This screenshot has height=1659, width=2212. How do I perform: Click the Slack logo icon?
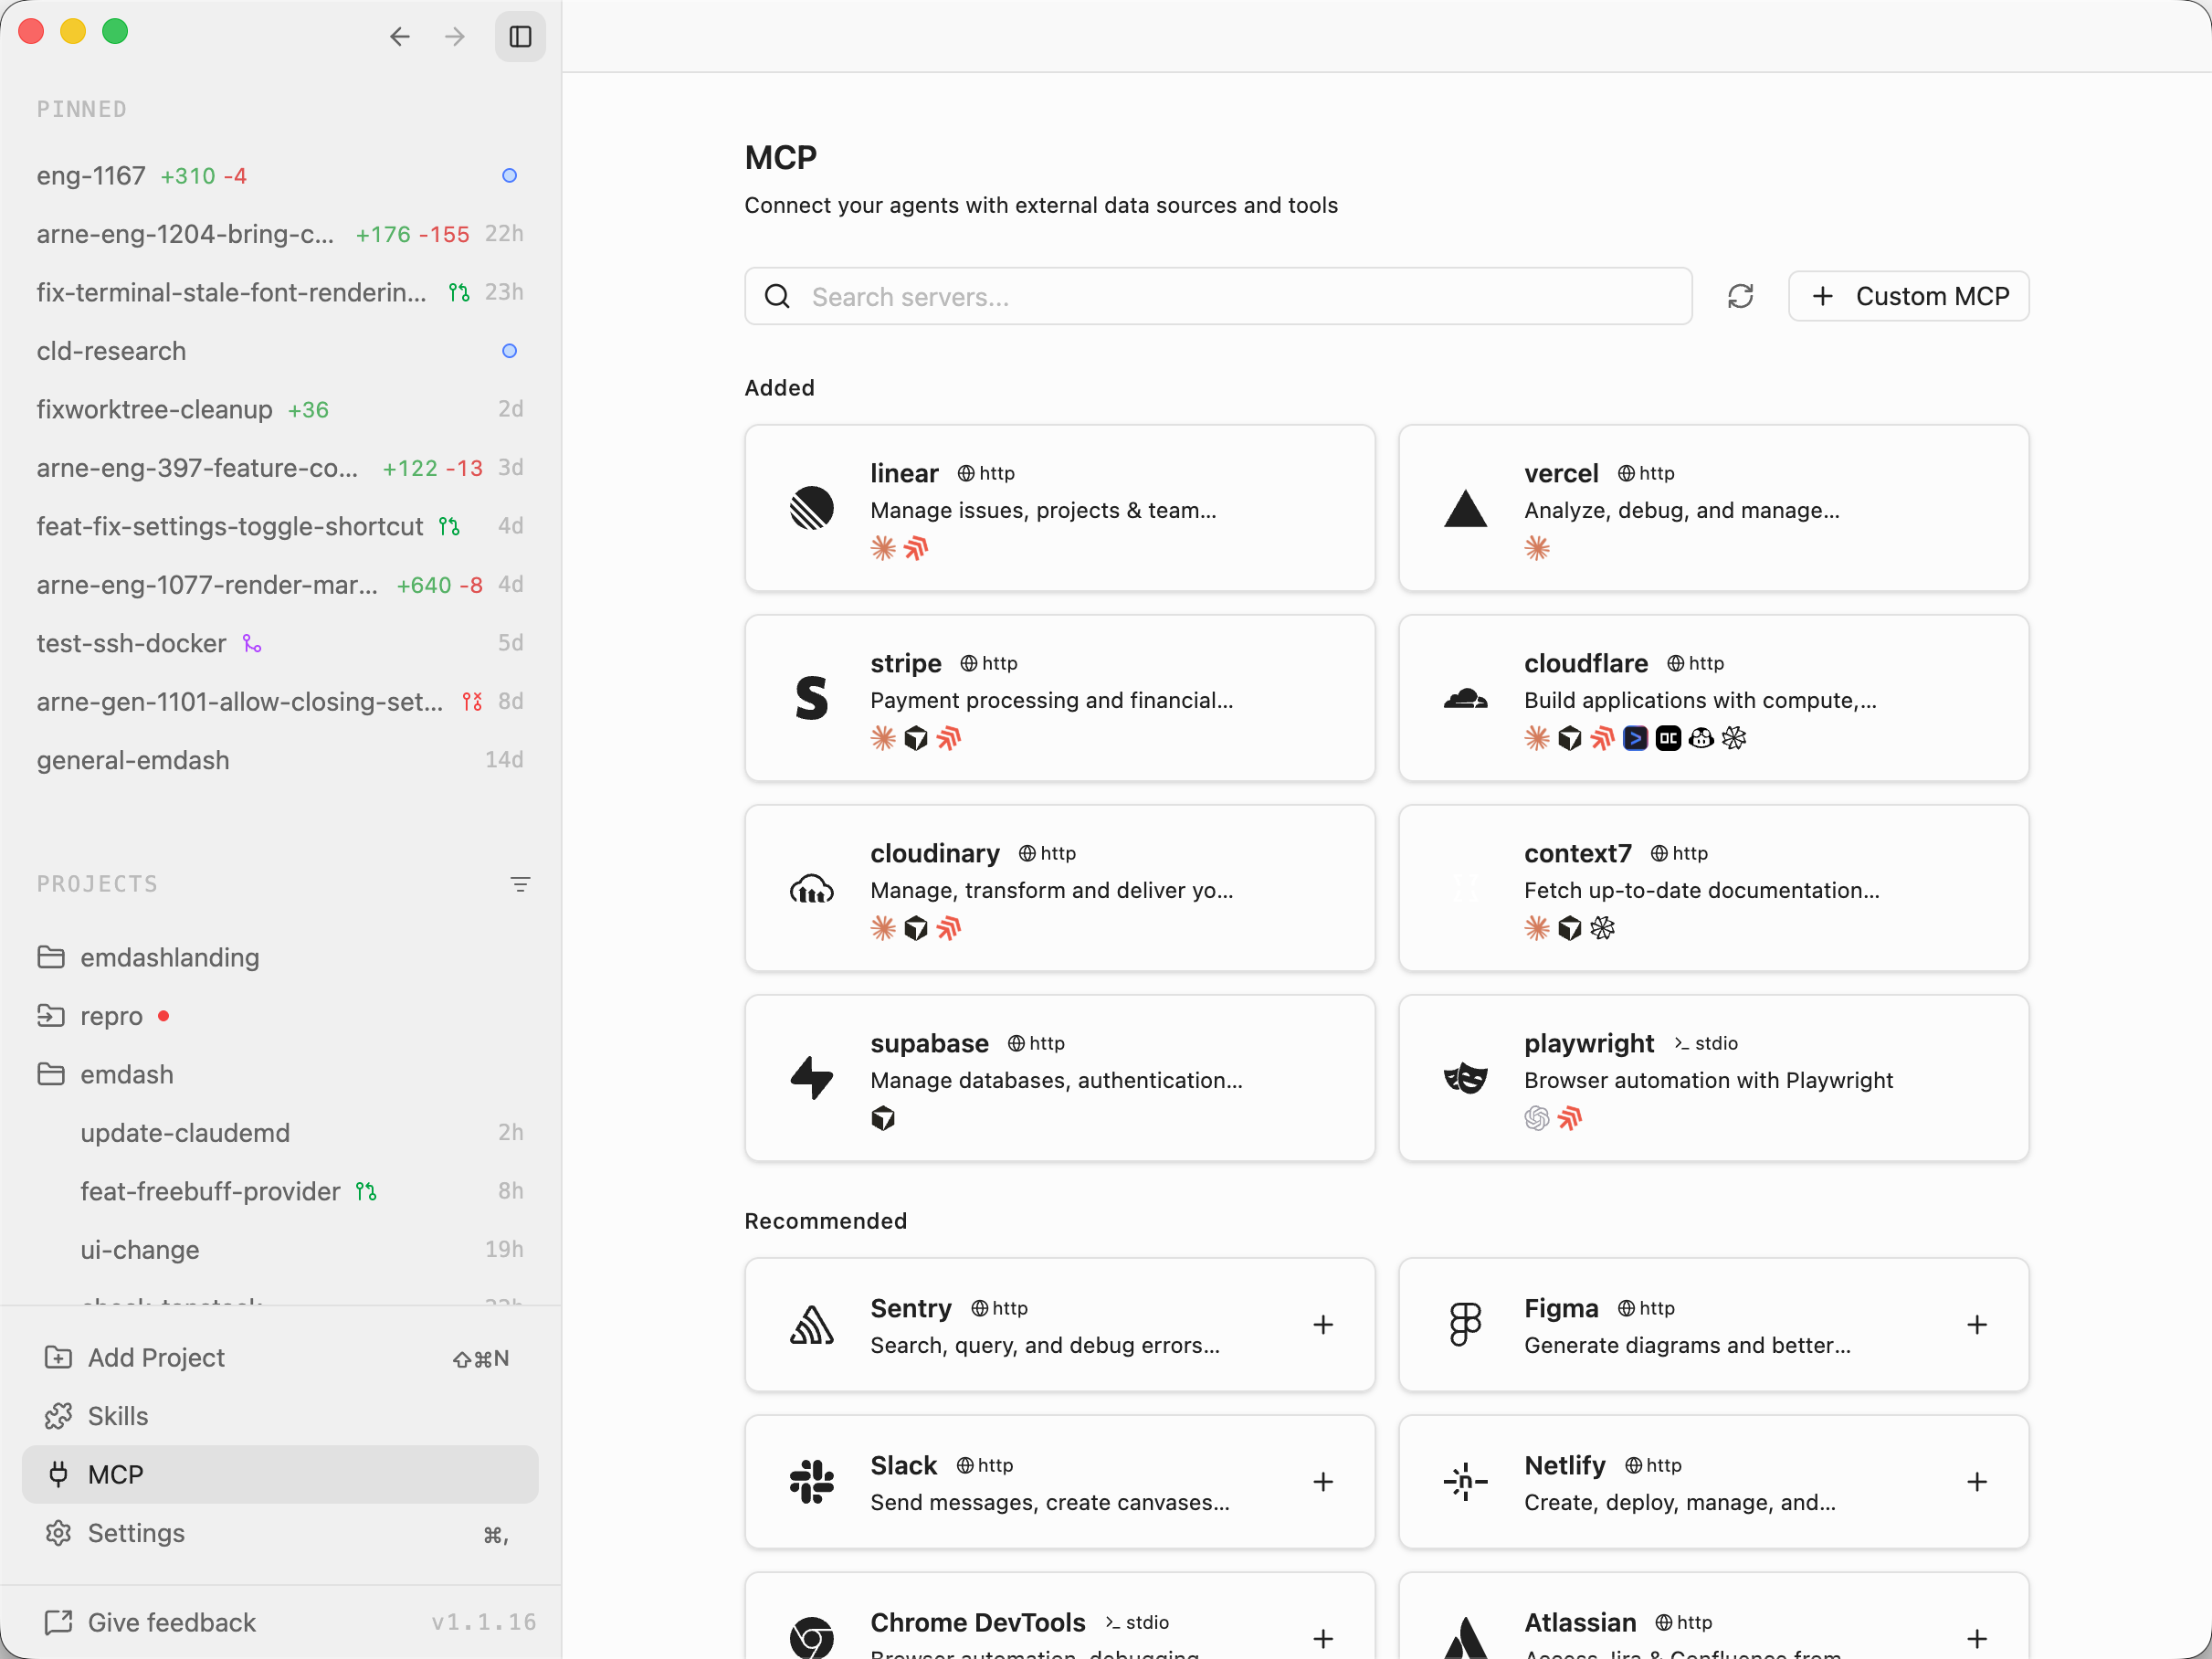point(811,1482)
